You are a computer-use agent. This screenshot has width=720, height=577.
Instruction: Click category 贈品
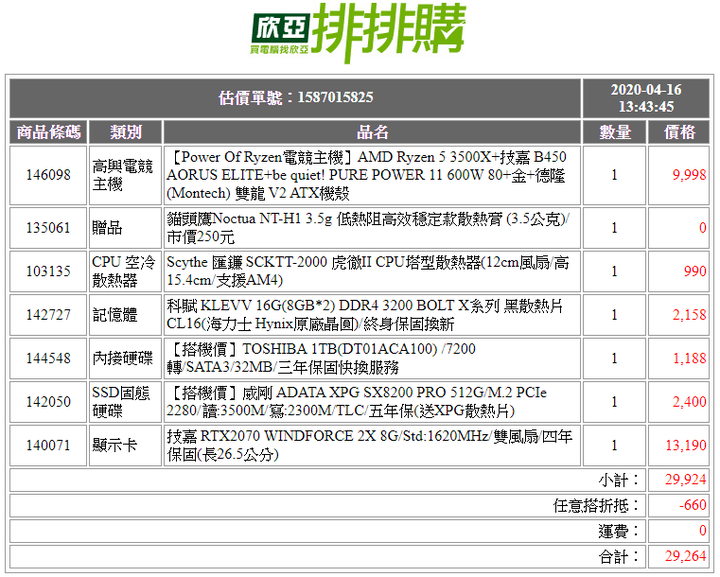[107, 228]
